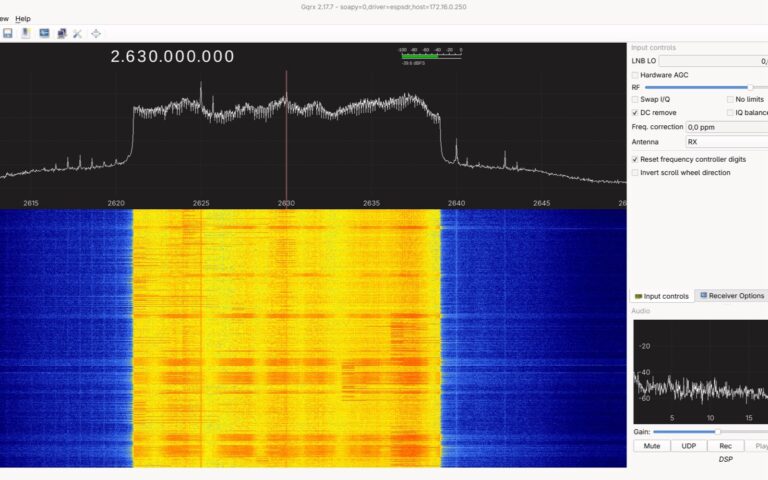Screen dimensions: 768x480
Task: Click the UDP streaming button
Action: [x=689, y=446]
